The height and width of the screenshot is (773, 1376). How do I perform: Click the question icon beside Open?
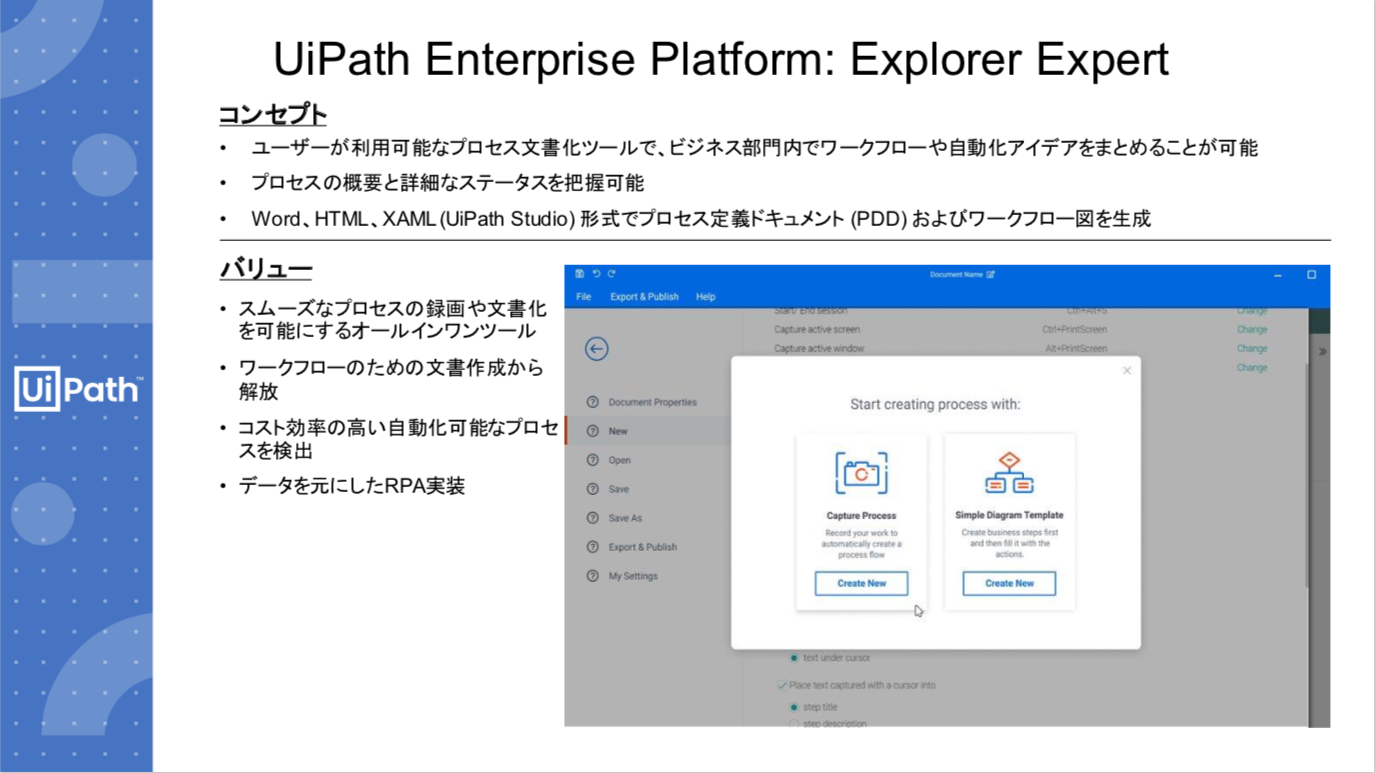[x=593, y=460]
